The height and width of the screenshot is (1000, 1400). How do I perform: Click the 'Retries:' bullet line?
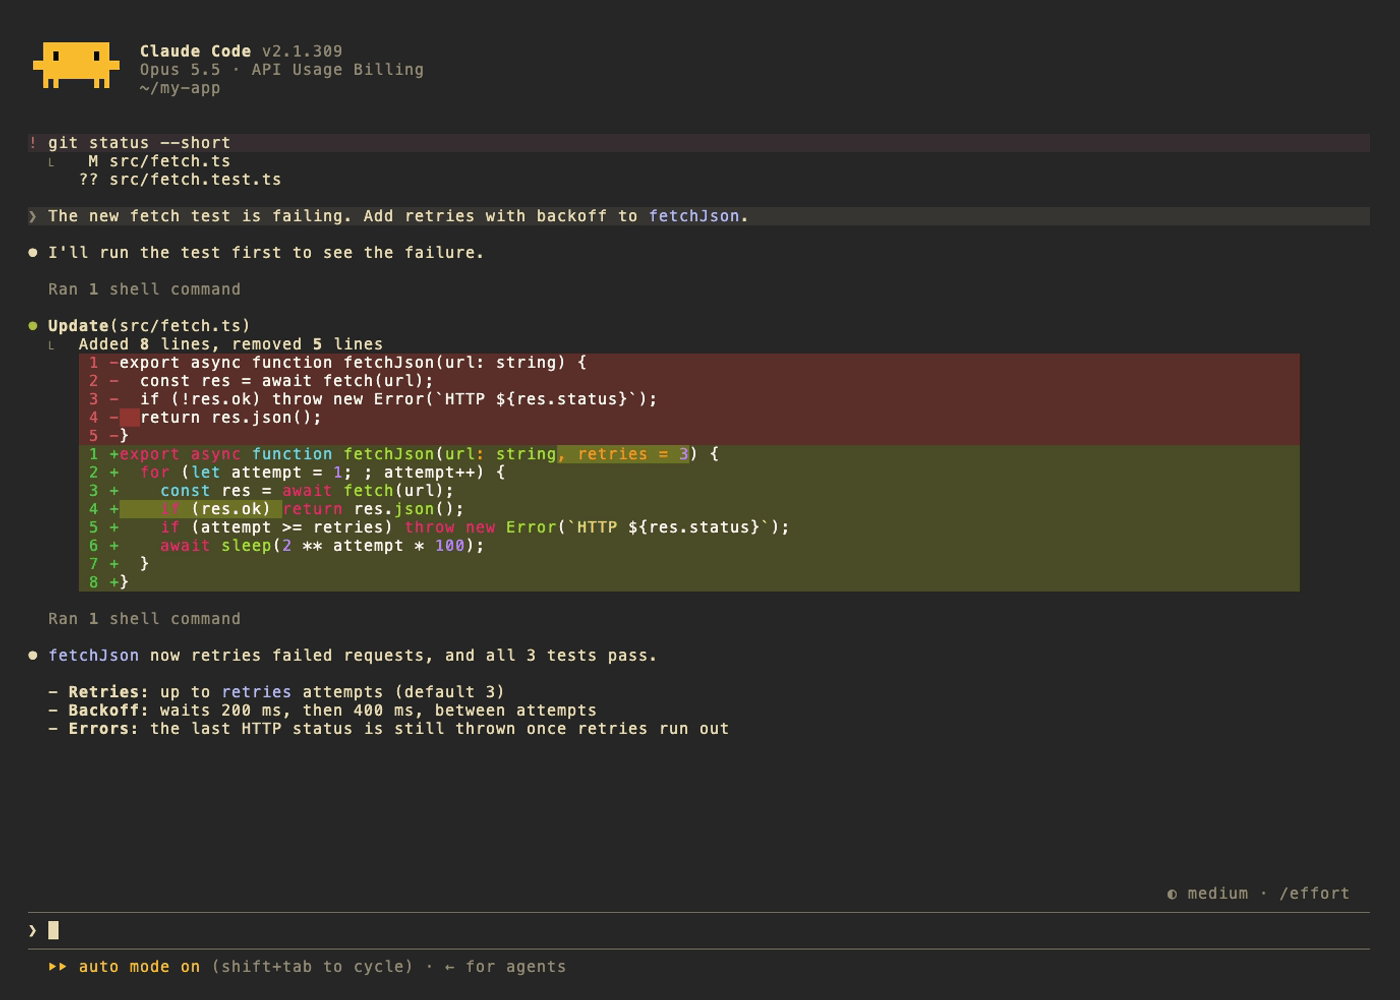click(x=276, y=692)
